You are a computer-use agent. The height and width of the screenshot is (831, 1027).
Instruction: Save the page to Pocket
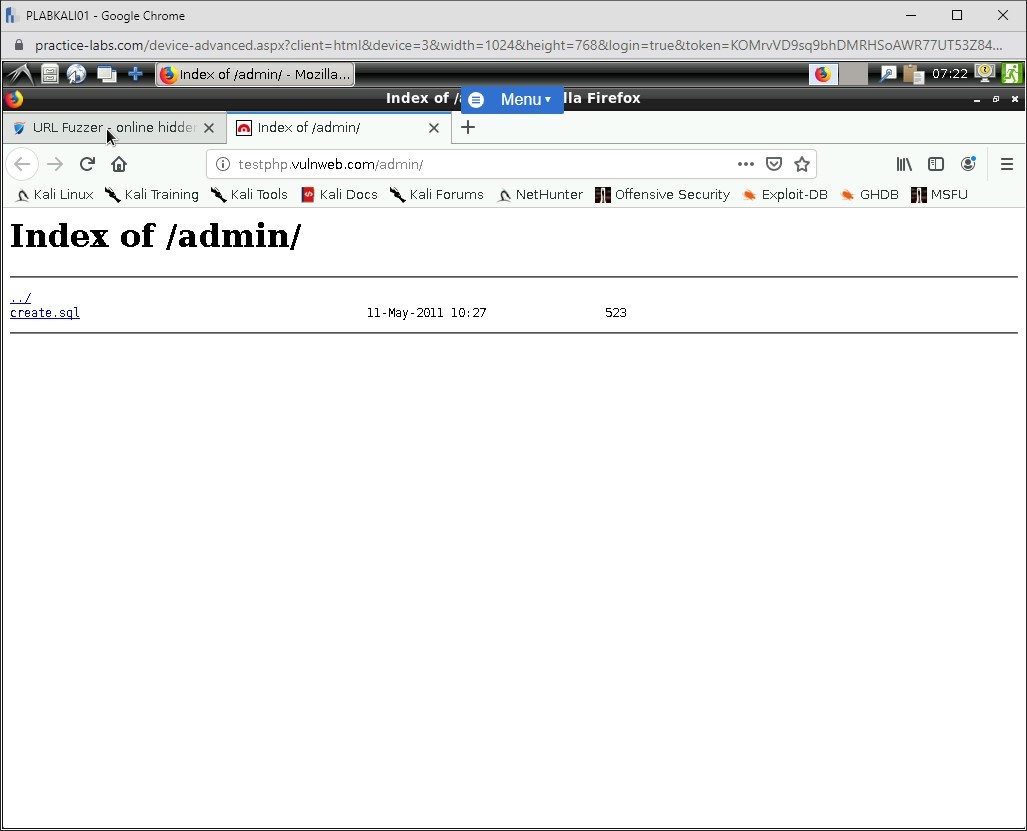(x=773, y=164)
